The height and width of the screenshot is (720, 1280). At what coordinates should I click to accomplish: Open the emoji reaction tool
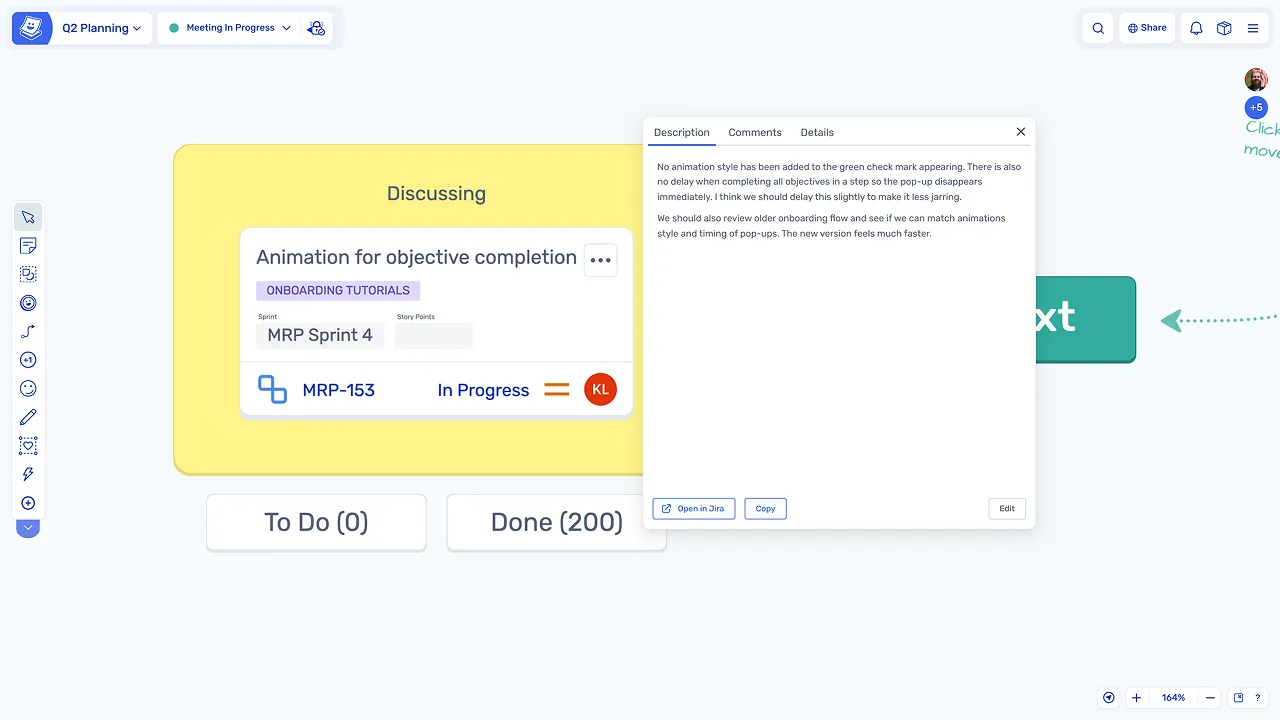28,389
